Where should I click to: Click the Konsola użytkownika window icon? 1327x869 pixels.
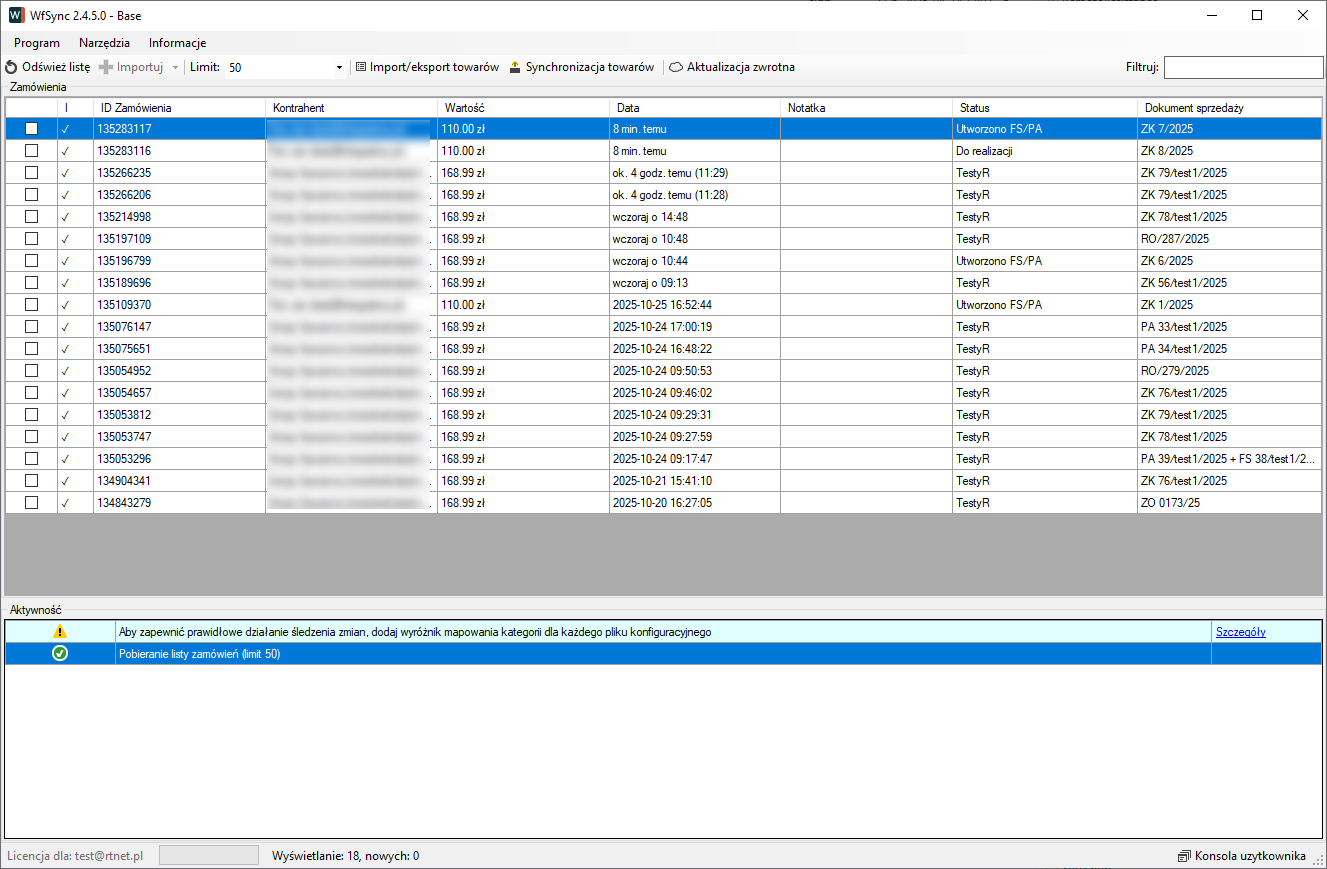[x=1184, y=856]
